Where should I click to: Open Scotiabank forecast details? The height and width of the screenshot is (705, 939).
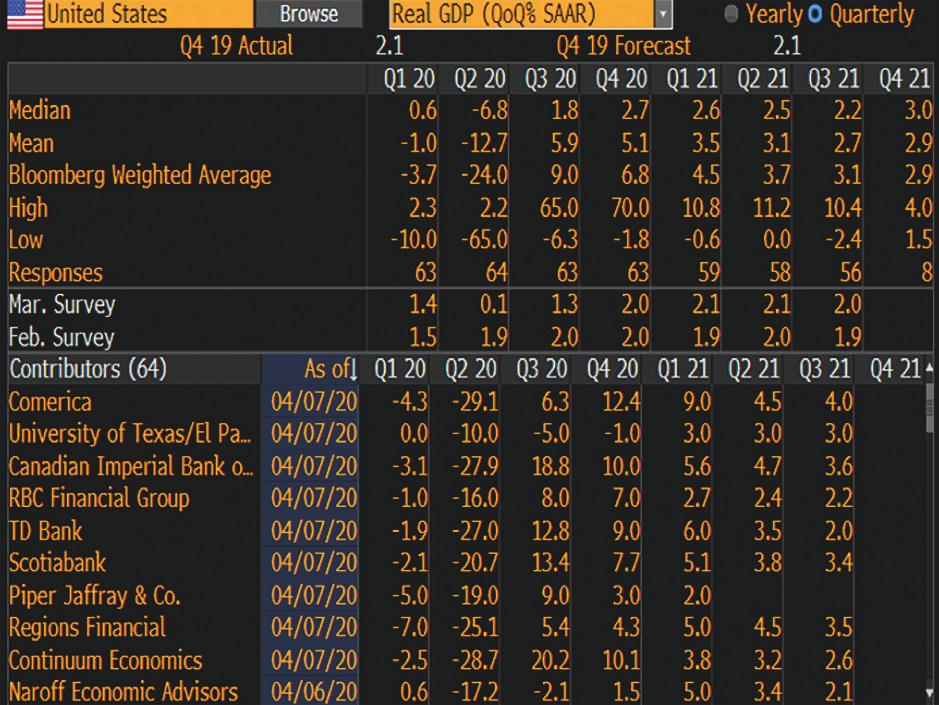click(57, 563)
